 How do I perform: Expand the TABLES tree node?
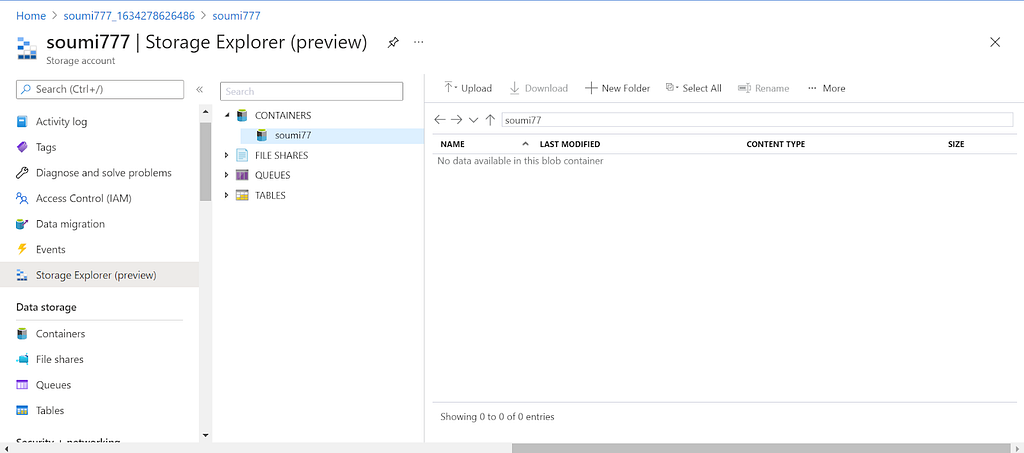click(227, 195)
